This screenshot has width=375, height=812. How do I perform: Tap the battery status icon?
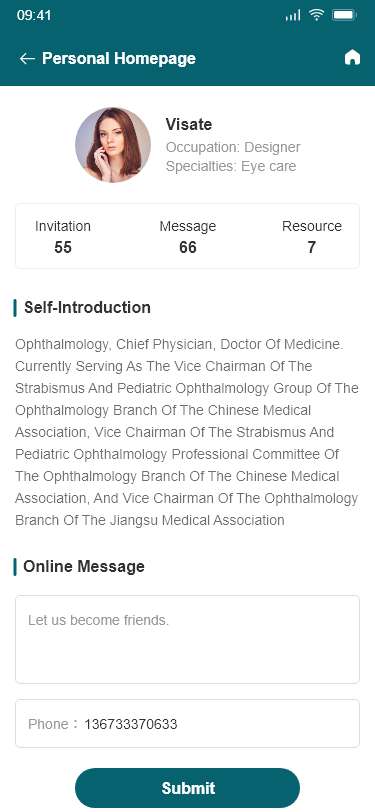(x=343, y=15)
